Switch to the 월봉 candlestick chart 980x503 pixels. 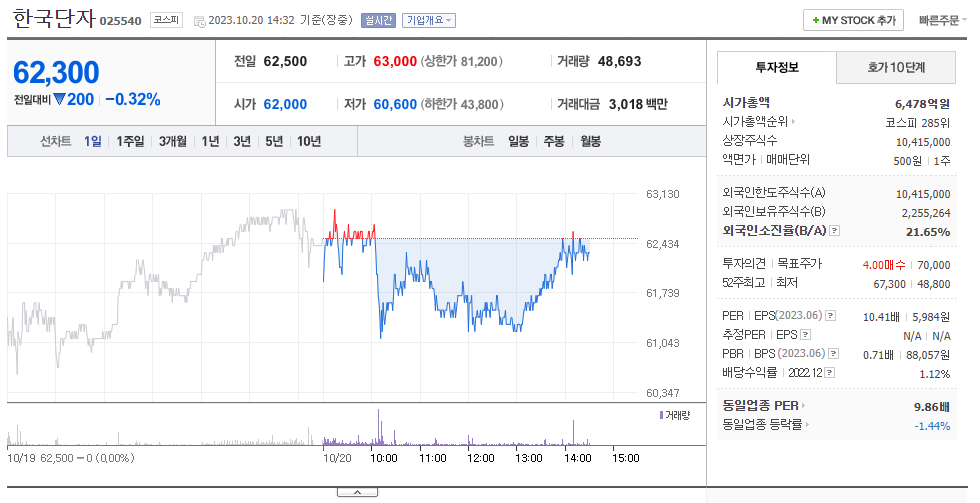click(x=590, y=141)
